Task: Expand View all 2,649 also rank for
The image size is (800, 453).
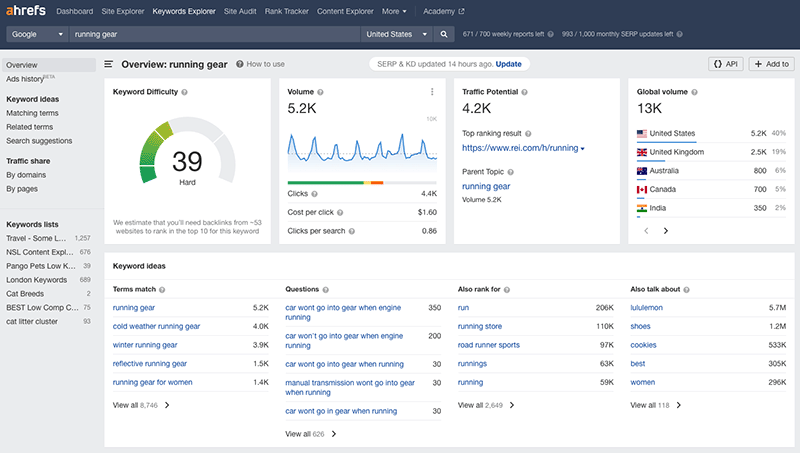Action: [486, 405]
